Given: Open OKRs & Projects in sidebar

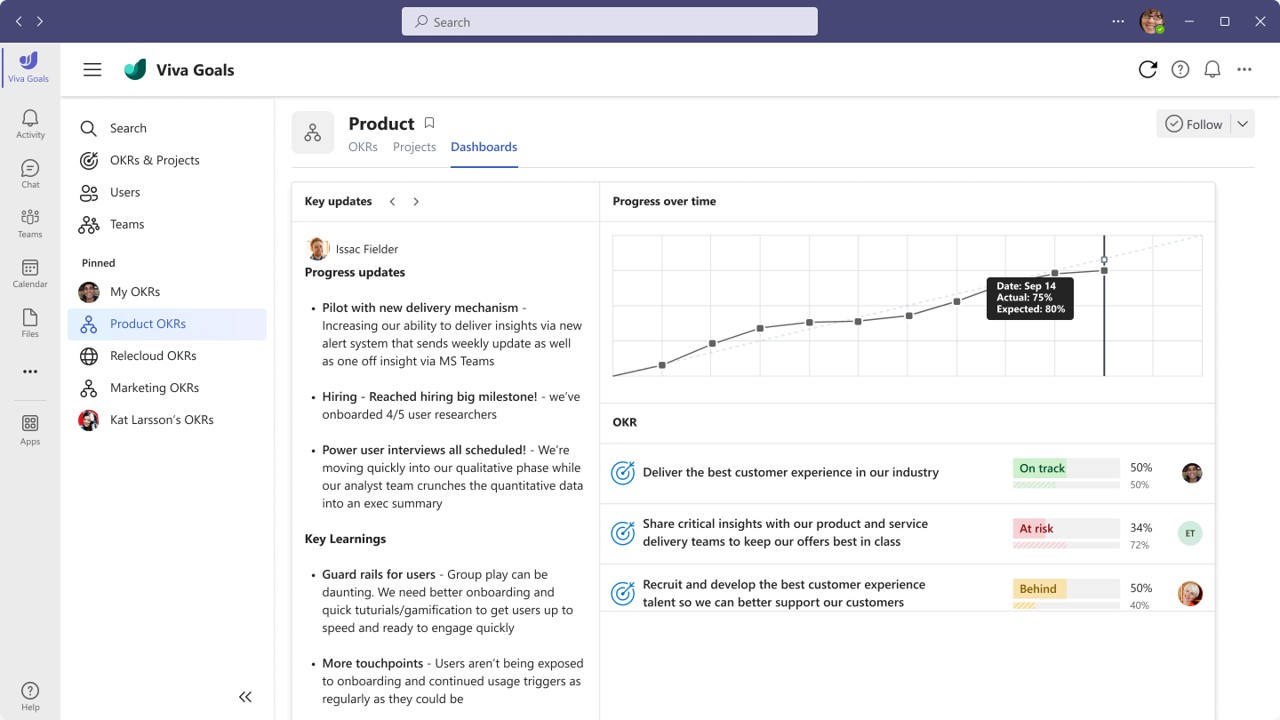Looking at the screenshot, I should pyautogui.click(x=154, y=160).
